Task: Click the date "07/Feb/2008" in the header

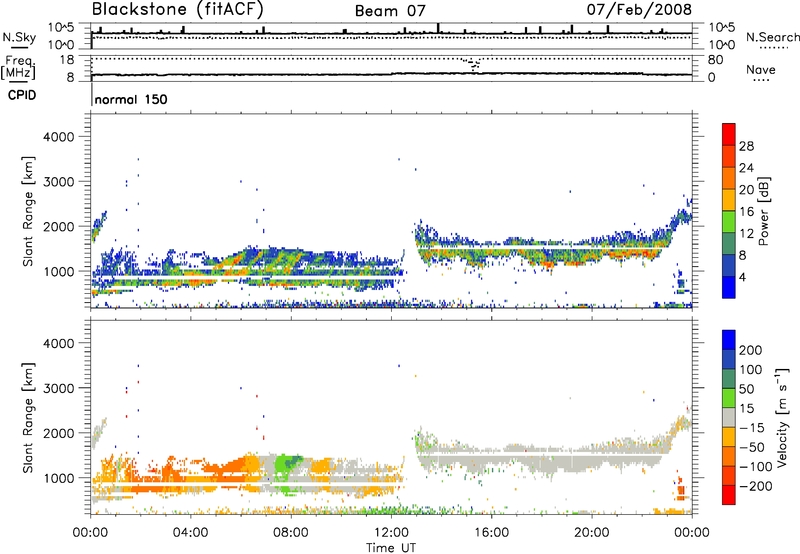Action: point(639,10)
